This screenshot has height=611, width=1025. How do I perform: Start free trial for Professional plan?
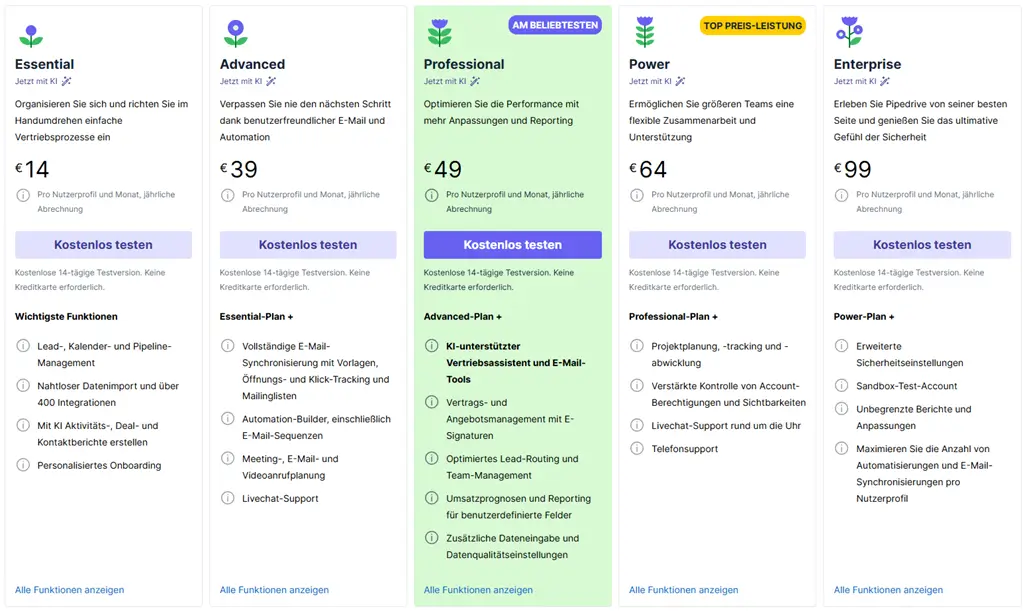[x=512, y=245]
